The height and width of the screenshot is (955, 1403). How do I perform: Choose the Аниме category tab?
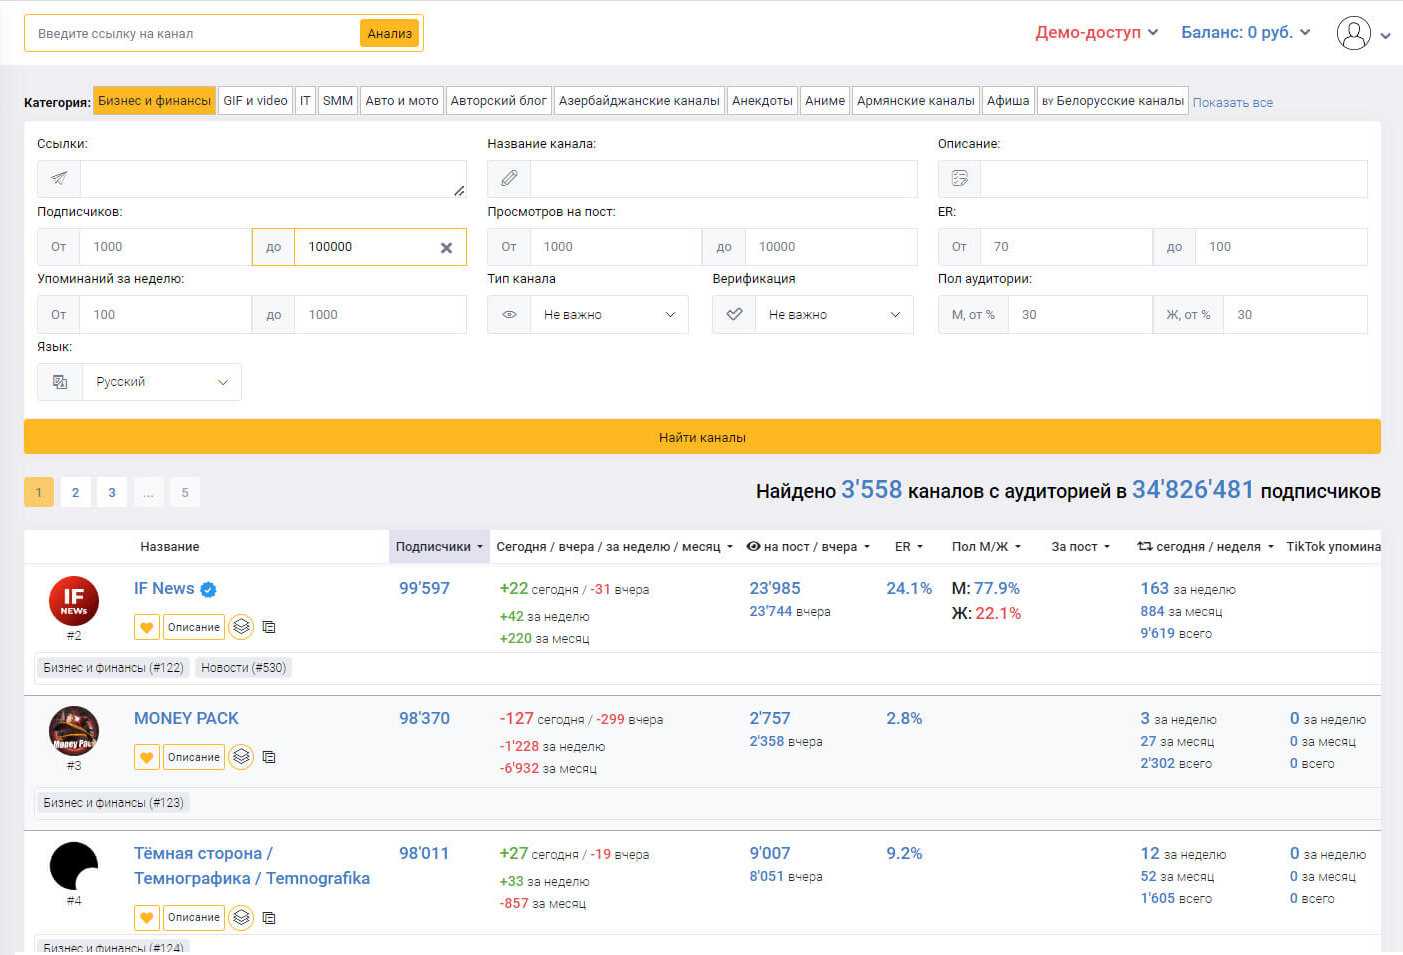[824, 101]
